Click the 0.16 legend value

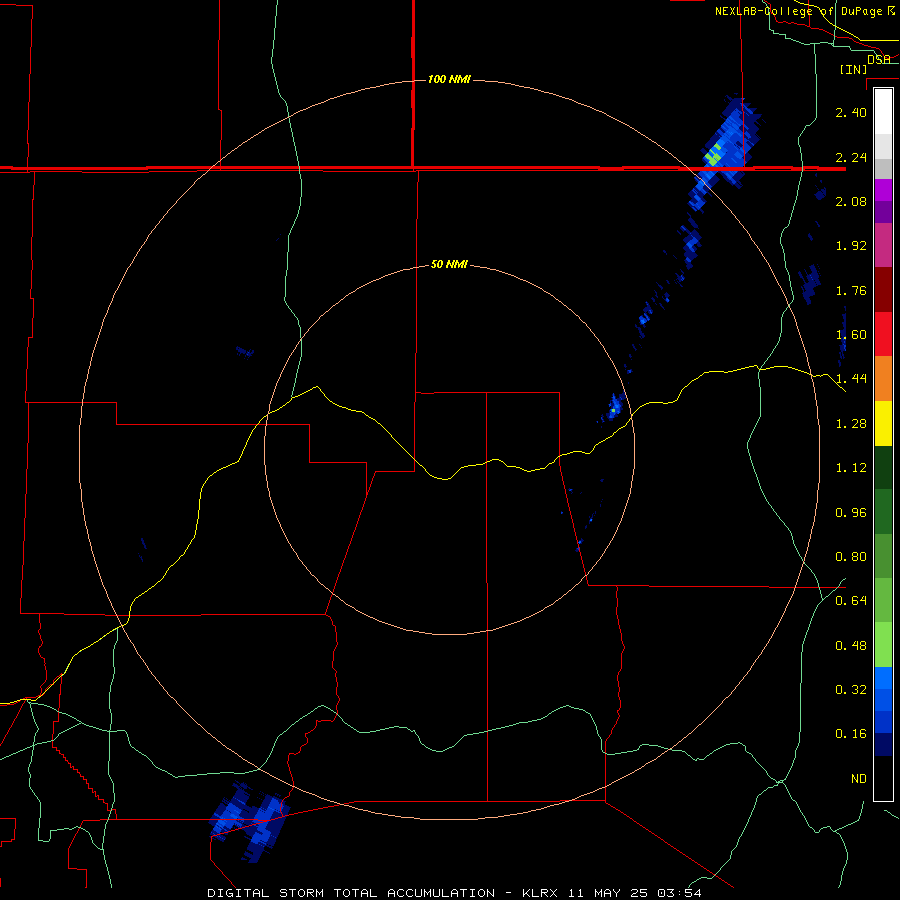tap(851, 734)
